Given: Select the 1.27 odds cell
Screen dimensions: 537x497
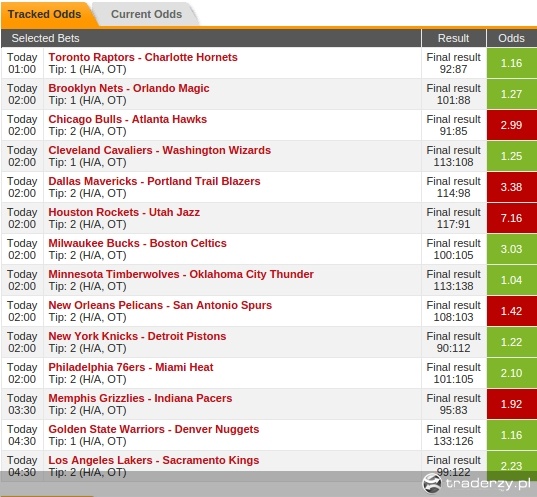Looking at the screenshot, I should tap(512, 94).
